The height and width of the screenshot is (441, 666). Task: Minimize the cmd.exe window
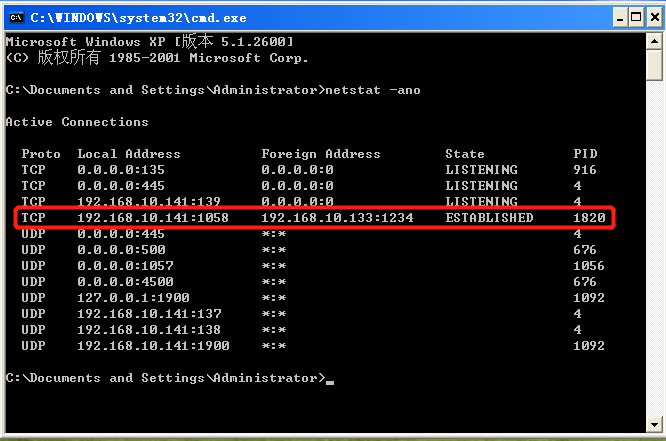pyautogui.click(x=620, y=18)
